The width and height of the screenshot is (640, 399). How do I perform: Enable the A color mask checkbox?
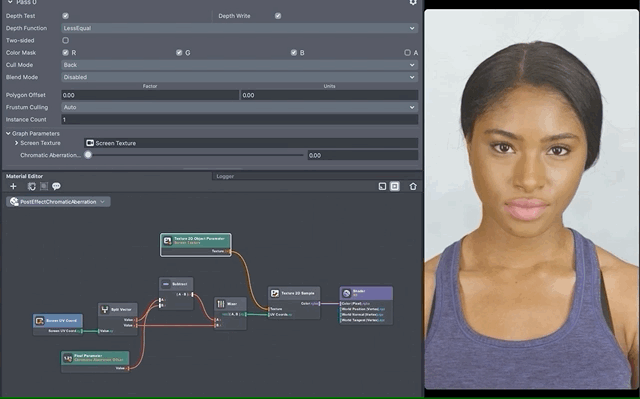pyautogui.click(x=407, y=53)
